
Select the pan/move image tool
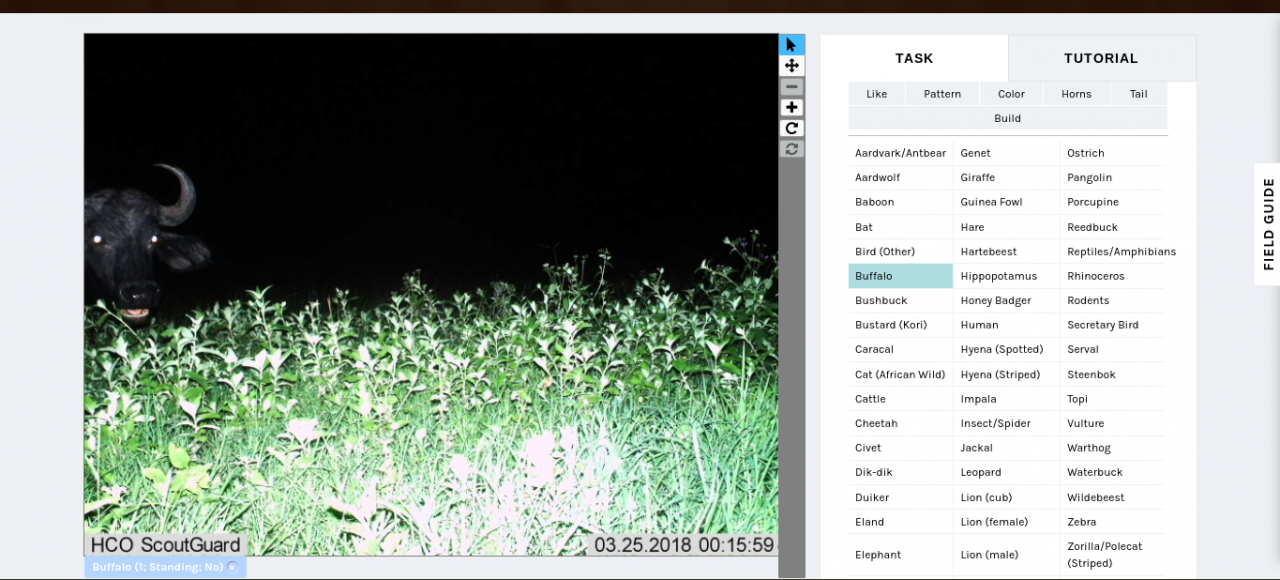pos(791,66)
